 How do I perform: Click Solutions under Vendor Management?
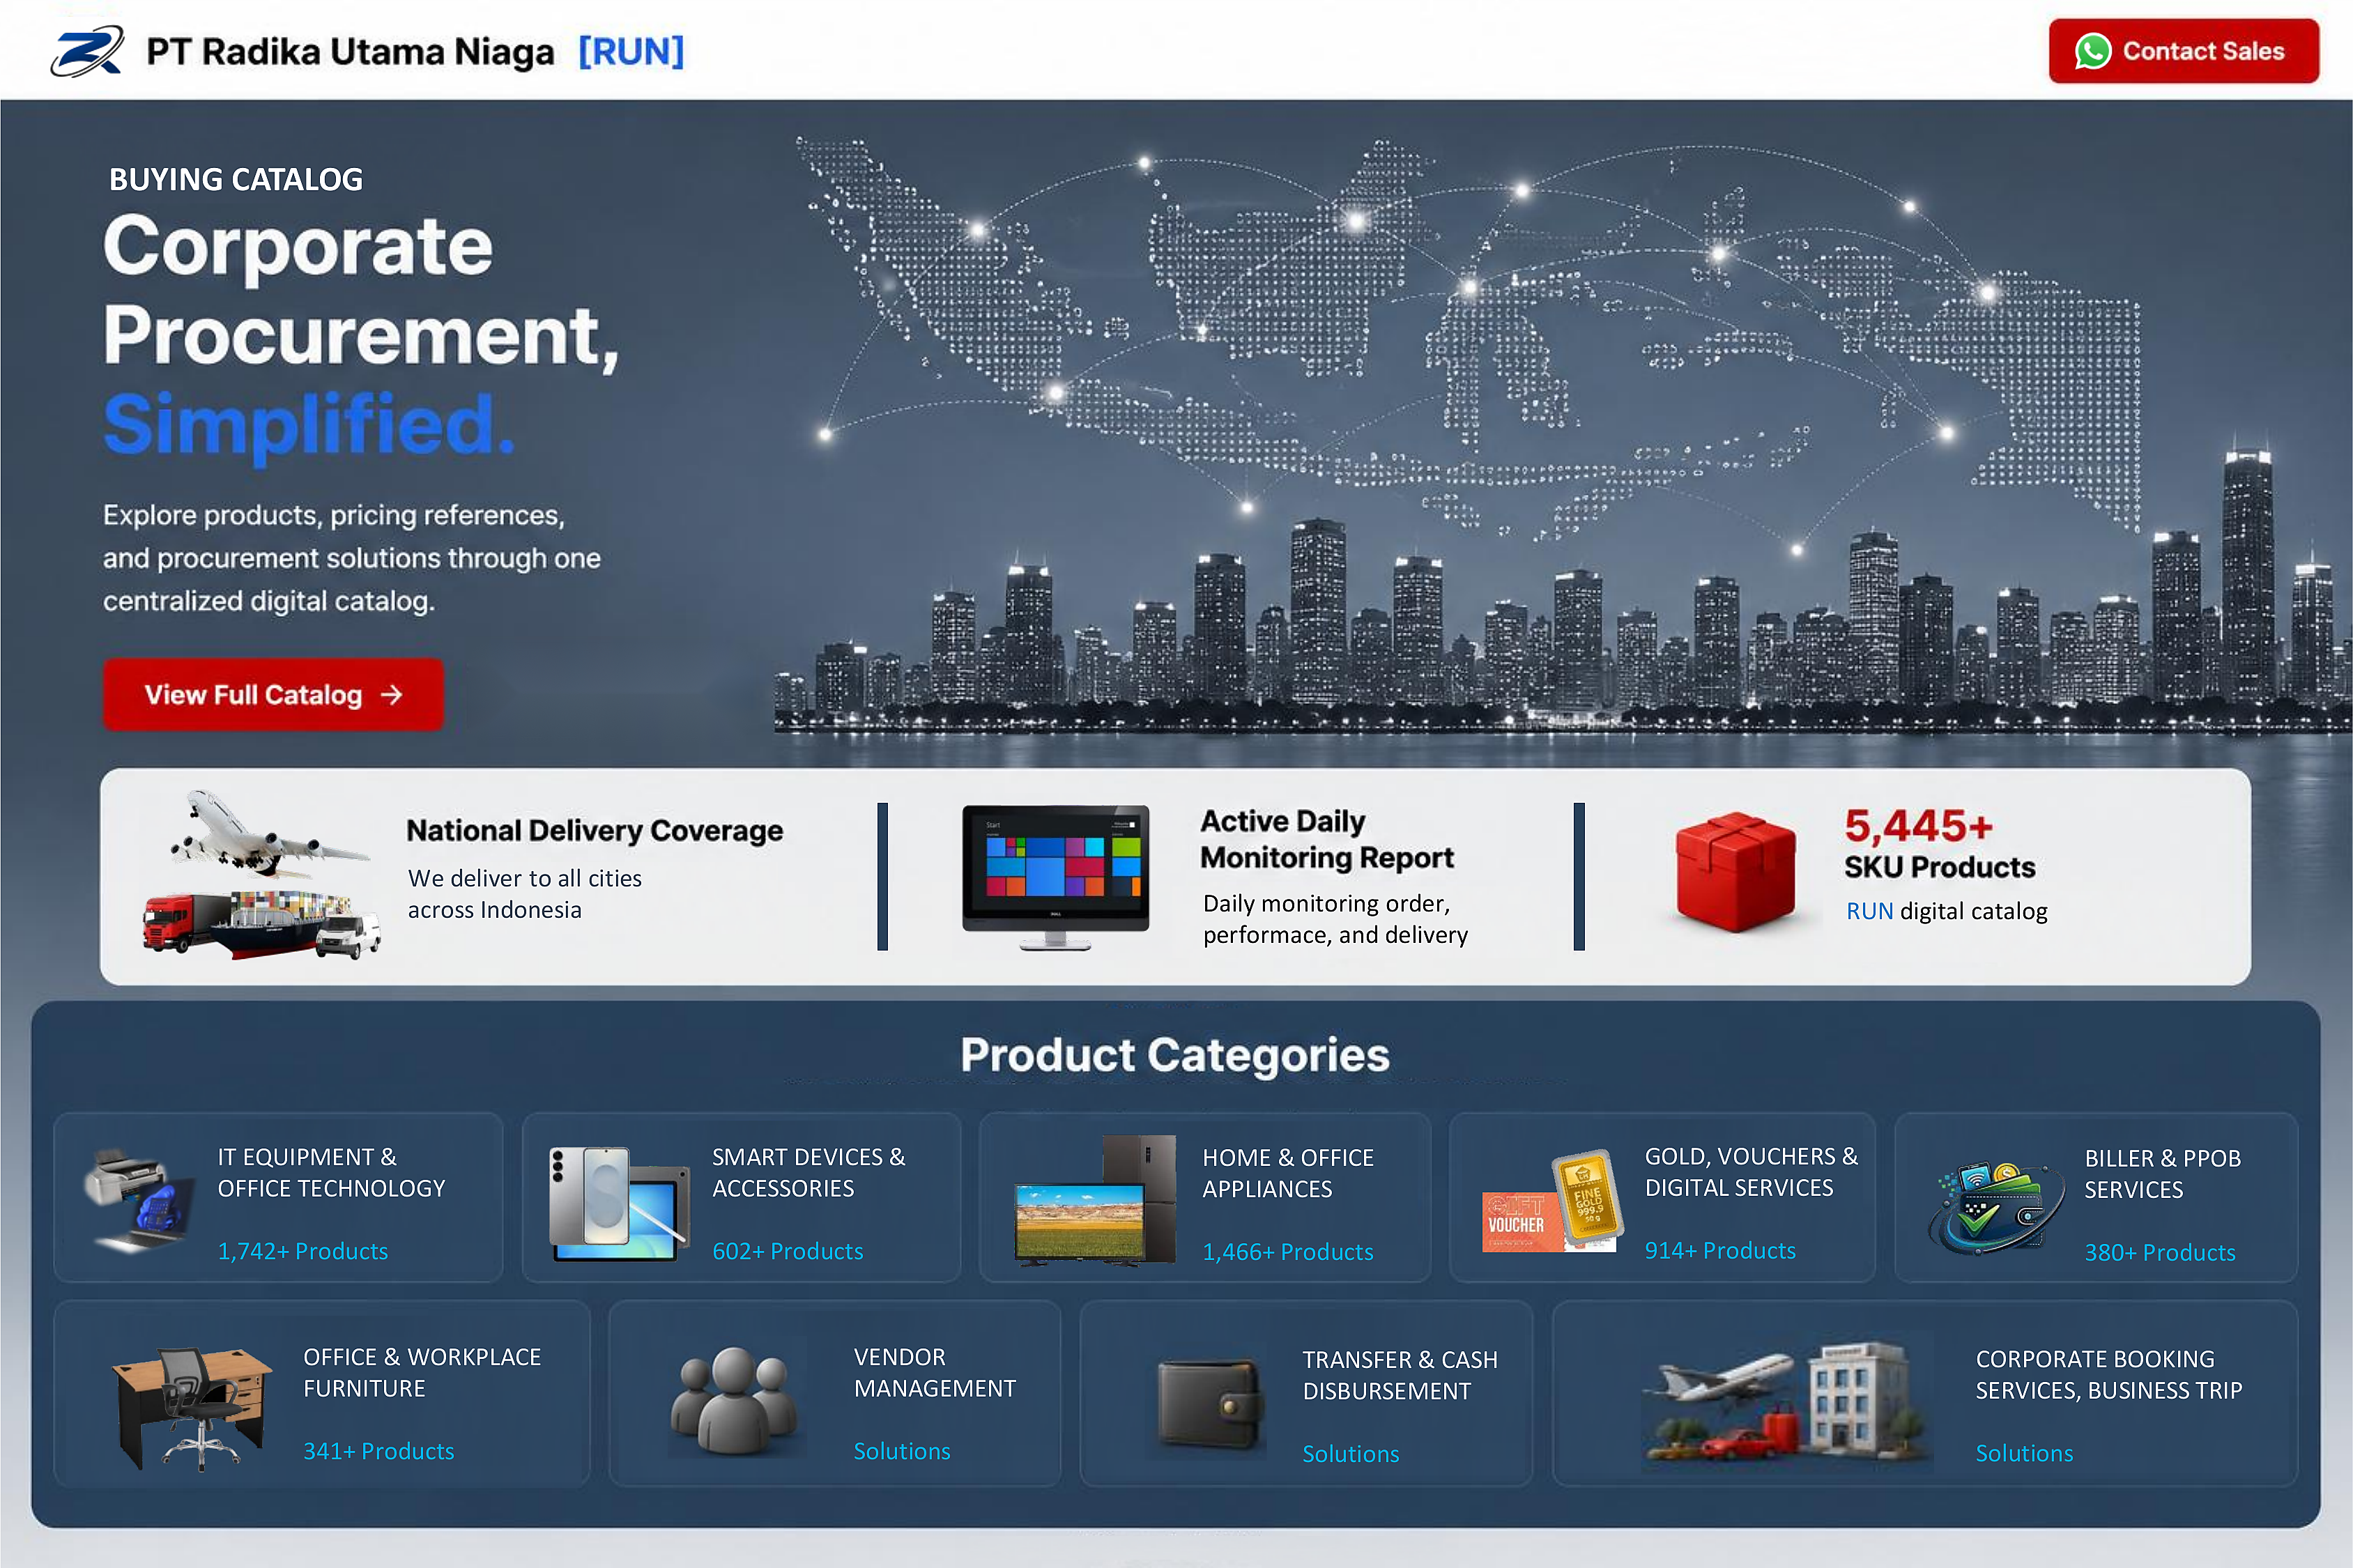click(901, 1451)
